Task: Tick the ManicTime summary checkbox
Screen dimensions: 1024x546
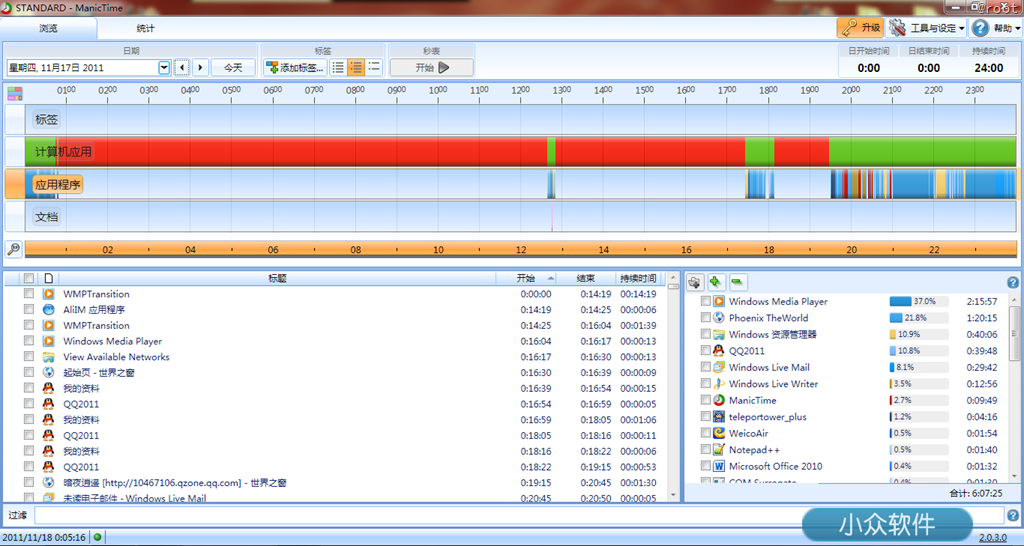Action: tap(705, 400)
